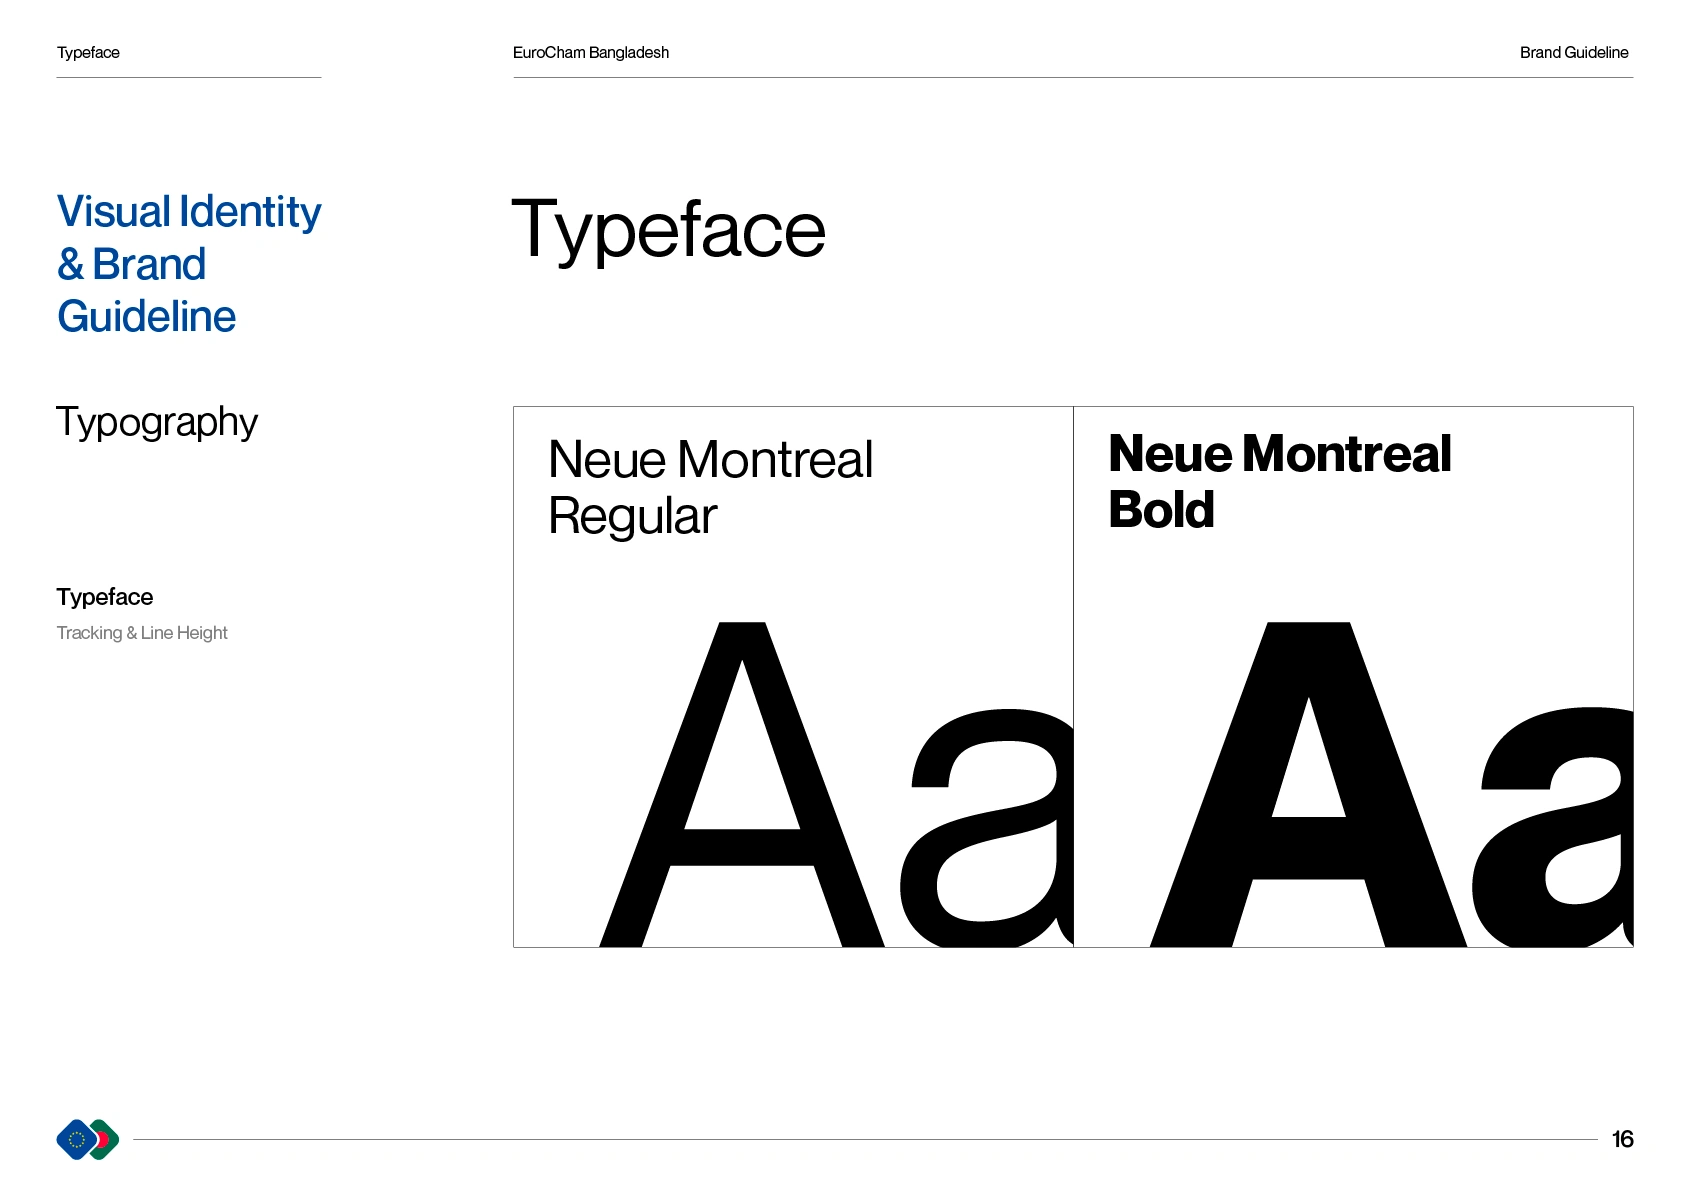Click the Brand Guideline header text
The height and width of the screenshot is (1191, 1685).
click(1573, 53)
